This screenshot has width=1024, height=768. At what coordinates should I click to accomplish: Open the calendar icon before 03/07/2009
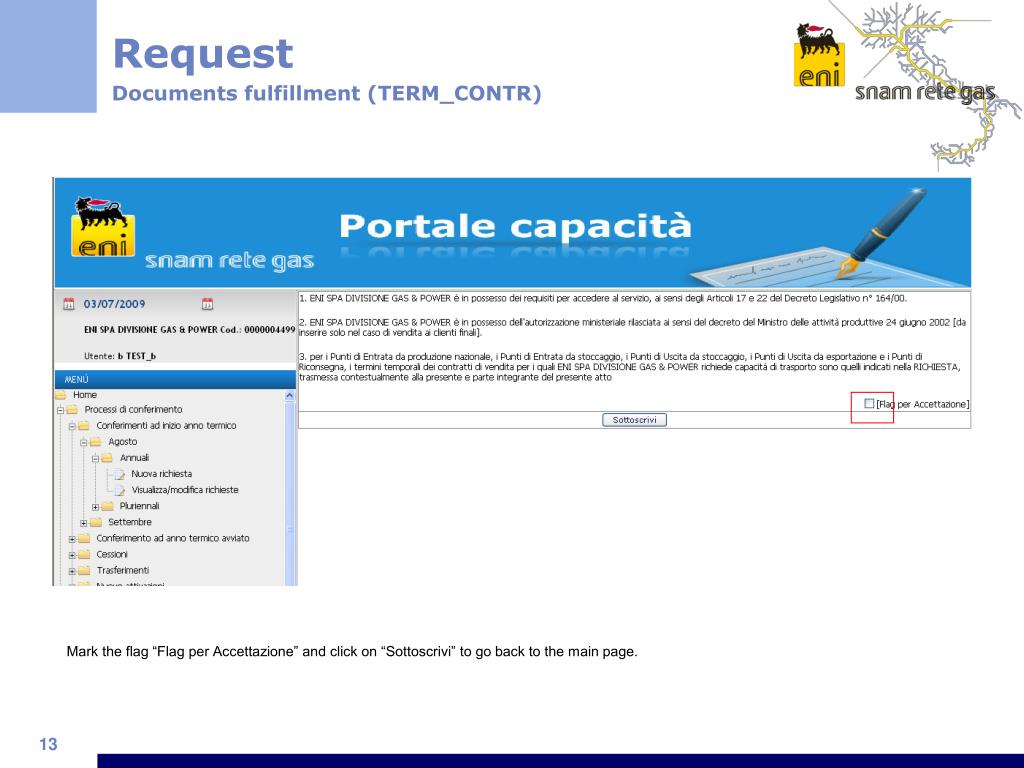69,304
